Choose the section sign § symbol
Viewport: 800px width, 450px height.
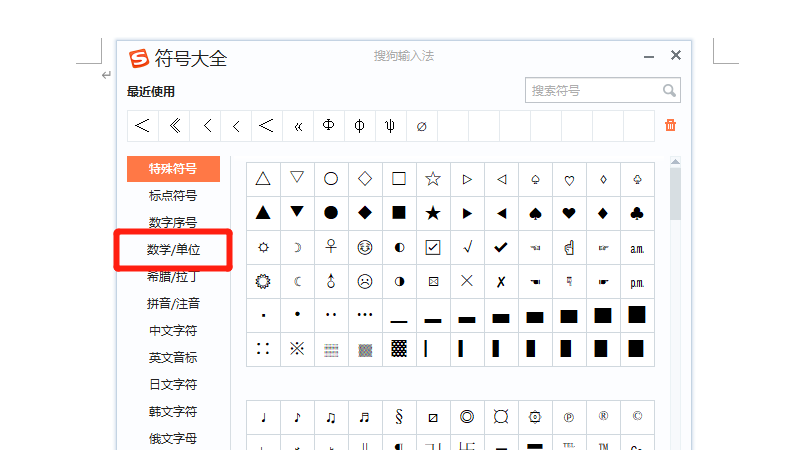(399, 417)
